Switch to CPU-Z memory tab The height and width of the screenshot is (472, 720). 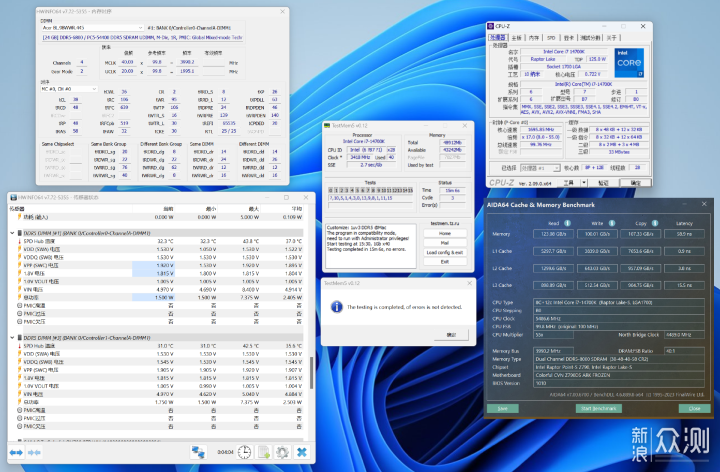[534, 38]
